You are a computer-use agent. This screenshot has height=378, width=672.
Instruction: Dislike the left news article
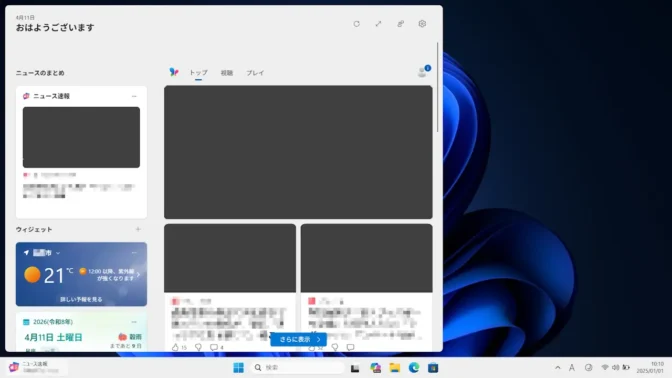tap(198, 348)
